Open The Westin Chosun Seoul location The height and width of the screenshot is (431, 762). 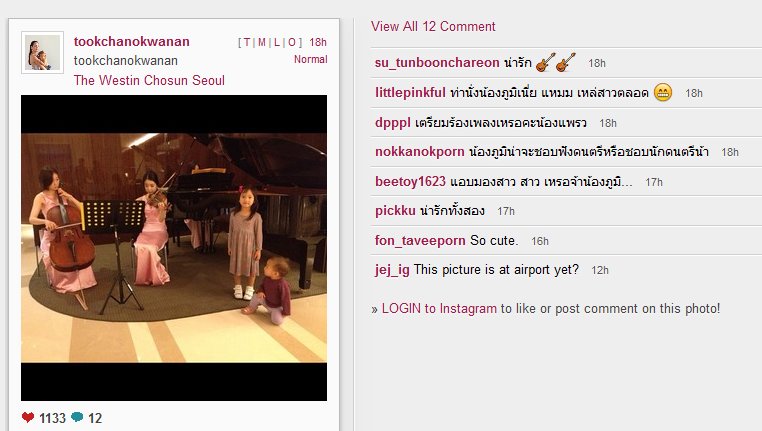[x=149, y=81]
